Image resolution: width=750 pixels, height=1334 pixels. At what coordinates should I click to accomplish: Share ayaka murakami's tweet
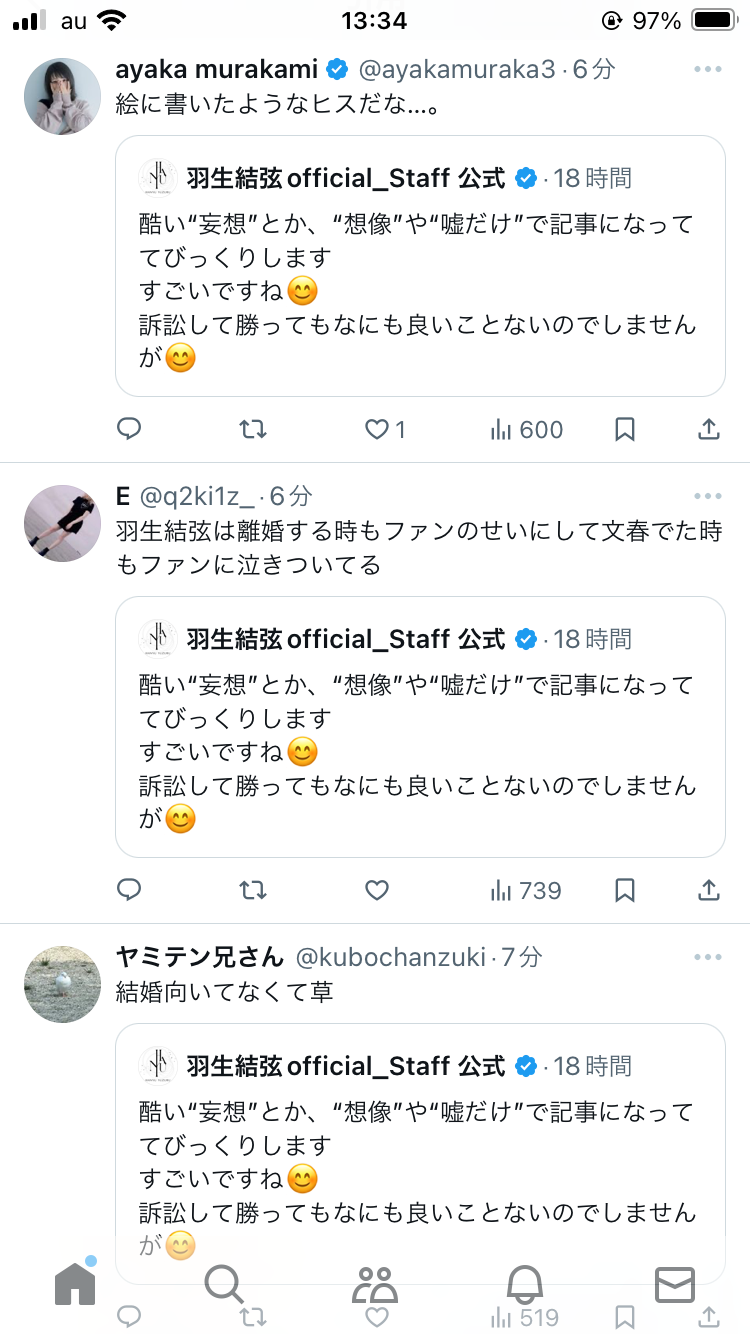(708, 430)
